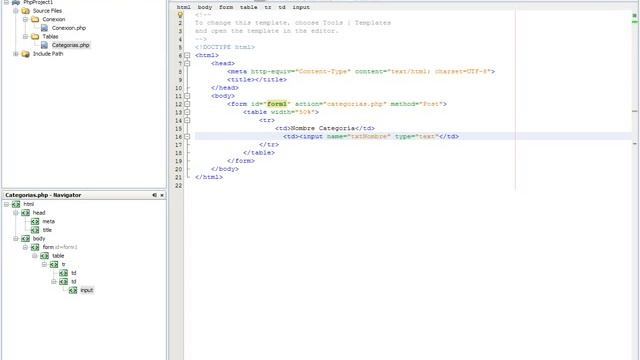Click the table element icon in Navigator

pos(44,256)
